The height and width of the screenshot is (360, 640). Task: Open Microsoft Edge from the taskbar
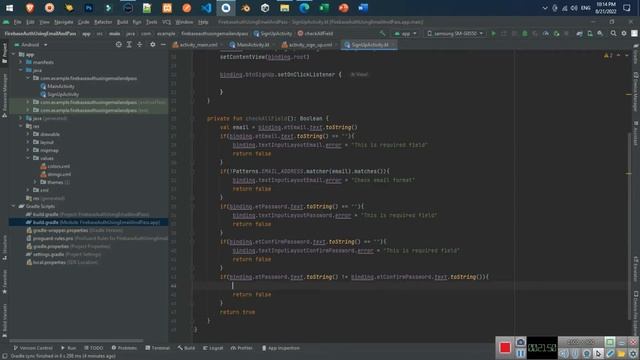point(304,8)
